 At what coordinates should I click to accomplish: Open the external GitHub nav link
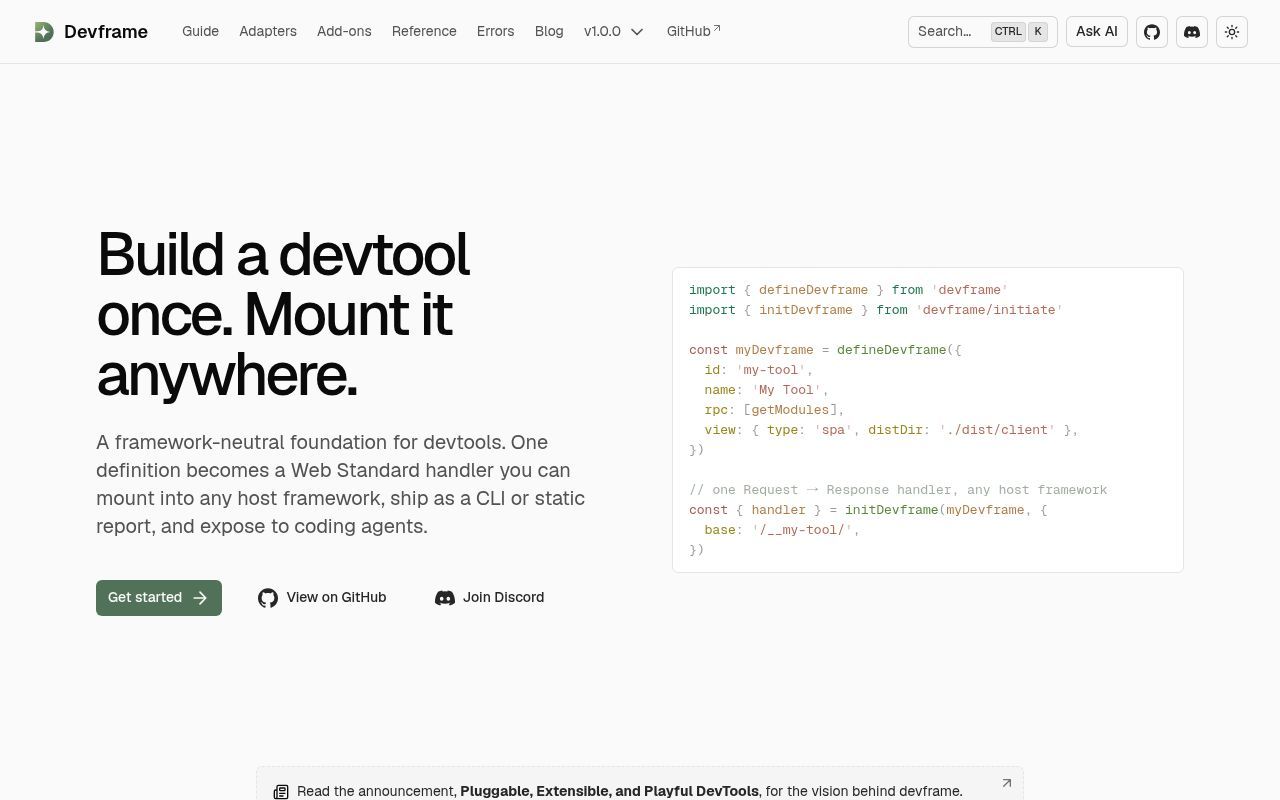(693, 32)
